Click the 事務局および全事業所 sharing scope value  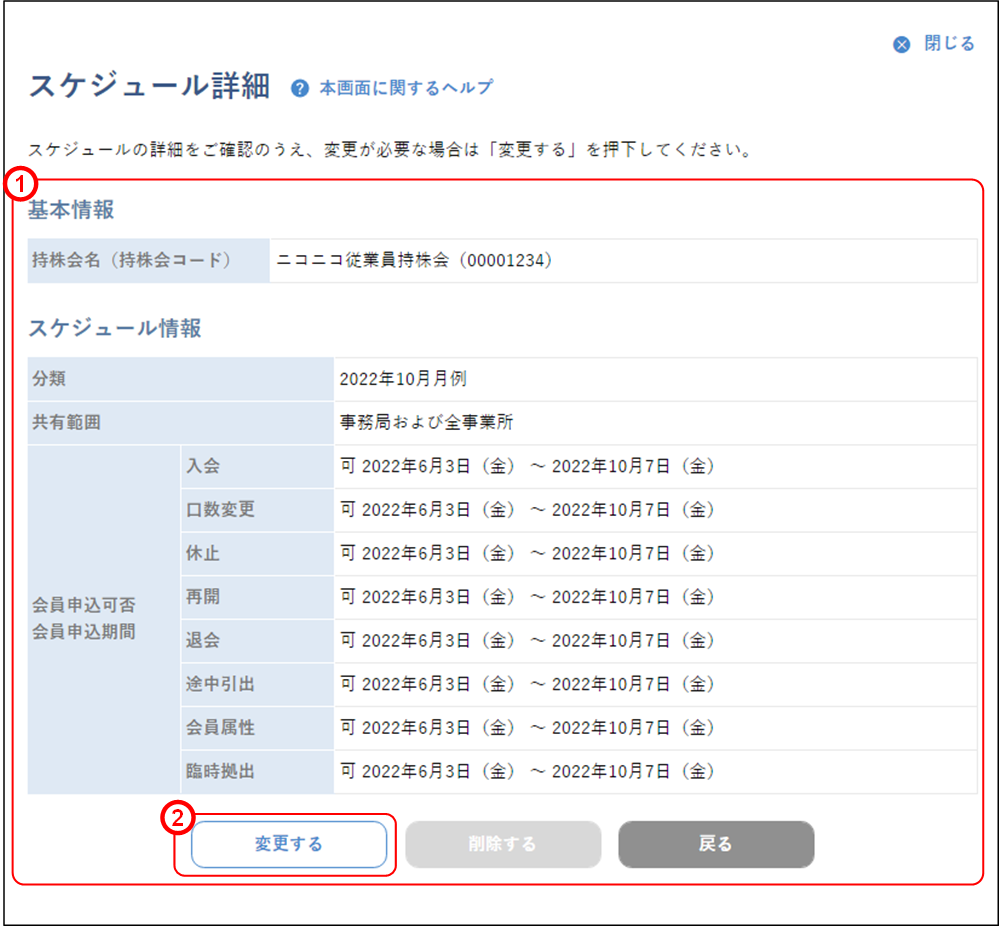[x=427, y=423]
